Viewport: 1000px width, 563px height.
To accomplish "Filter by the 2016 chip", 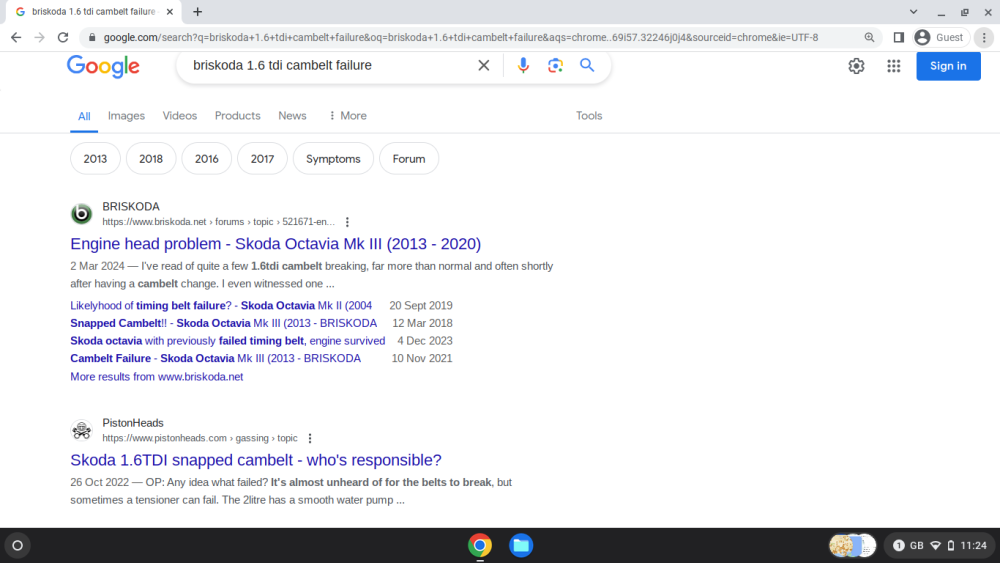I will (x=207, y=159).
